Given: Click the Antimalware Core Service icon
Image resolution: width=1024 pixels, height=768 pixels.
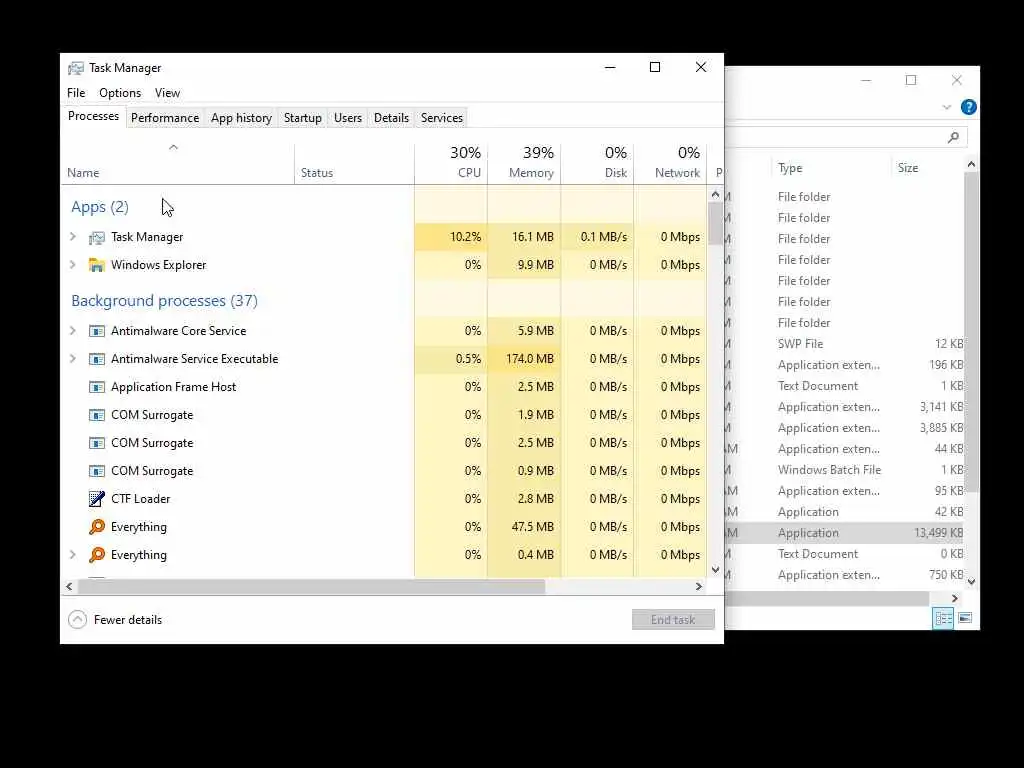Looking at the screenshot, I should click(x=97, y=331).
